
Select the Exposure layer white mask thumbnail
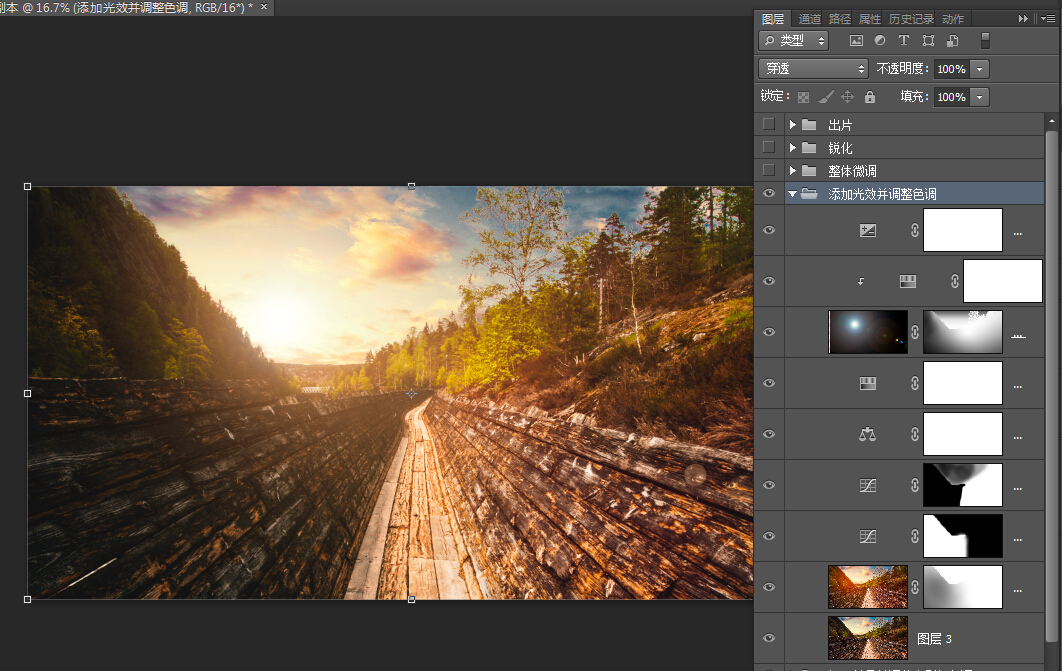coord(962,230)
